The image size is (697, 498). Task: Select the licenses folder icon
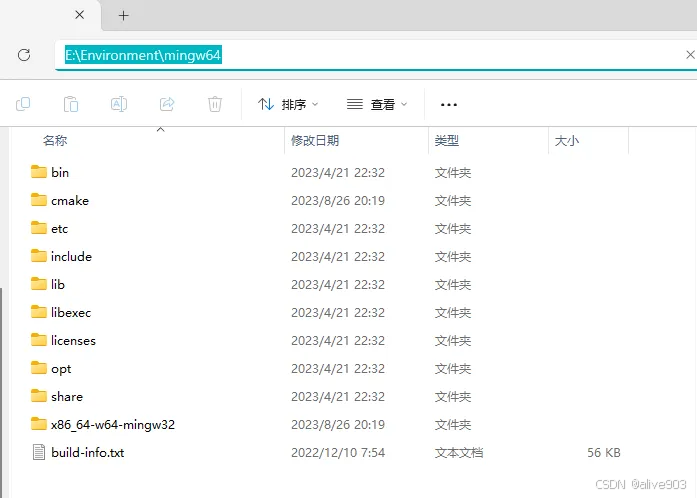coord(39,340)
